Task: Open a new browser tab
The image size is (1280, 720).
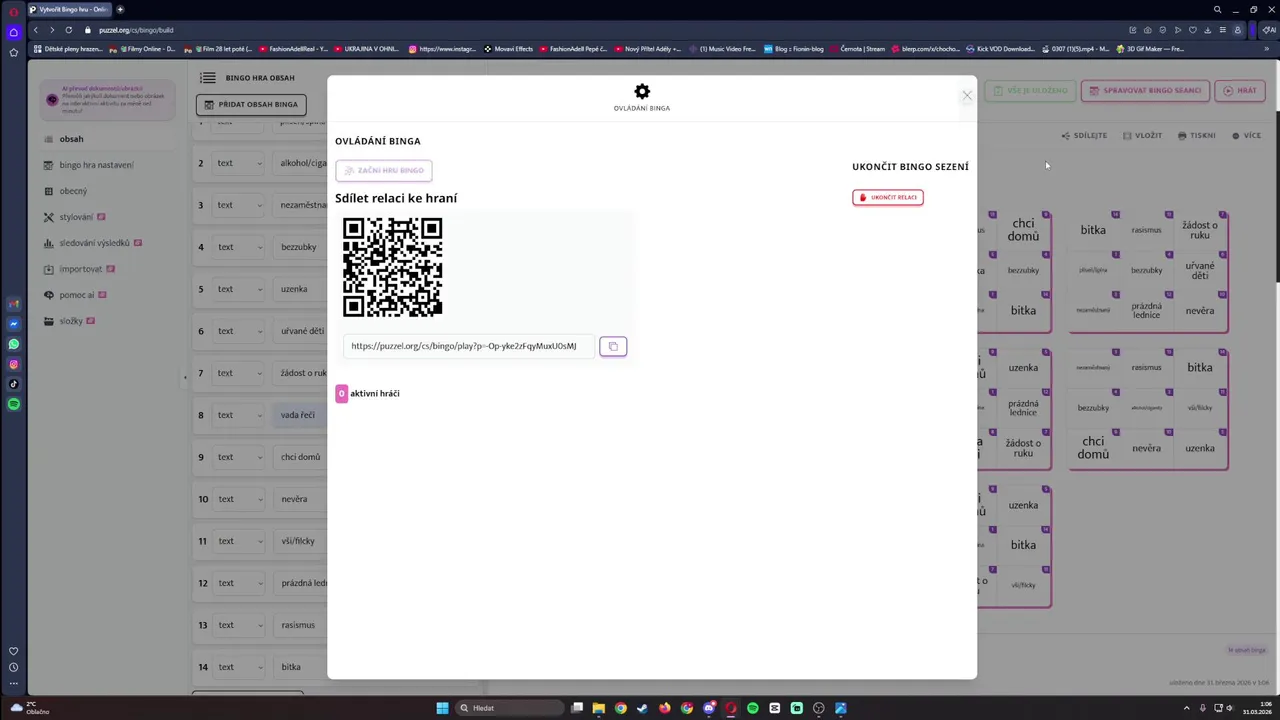Action: click(x=120, y=9)
